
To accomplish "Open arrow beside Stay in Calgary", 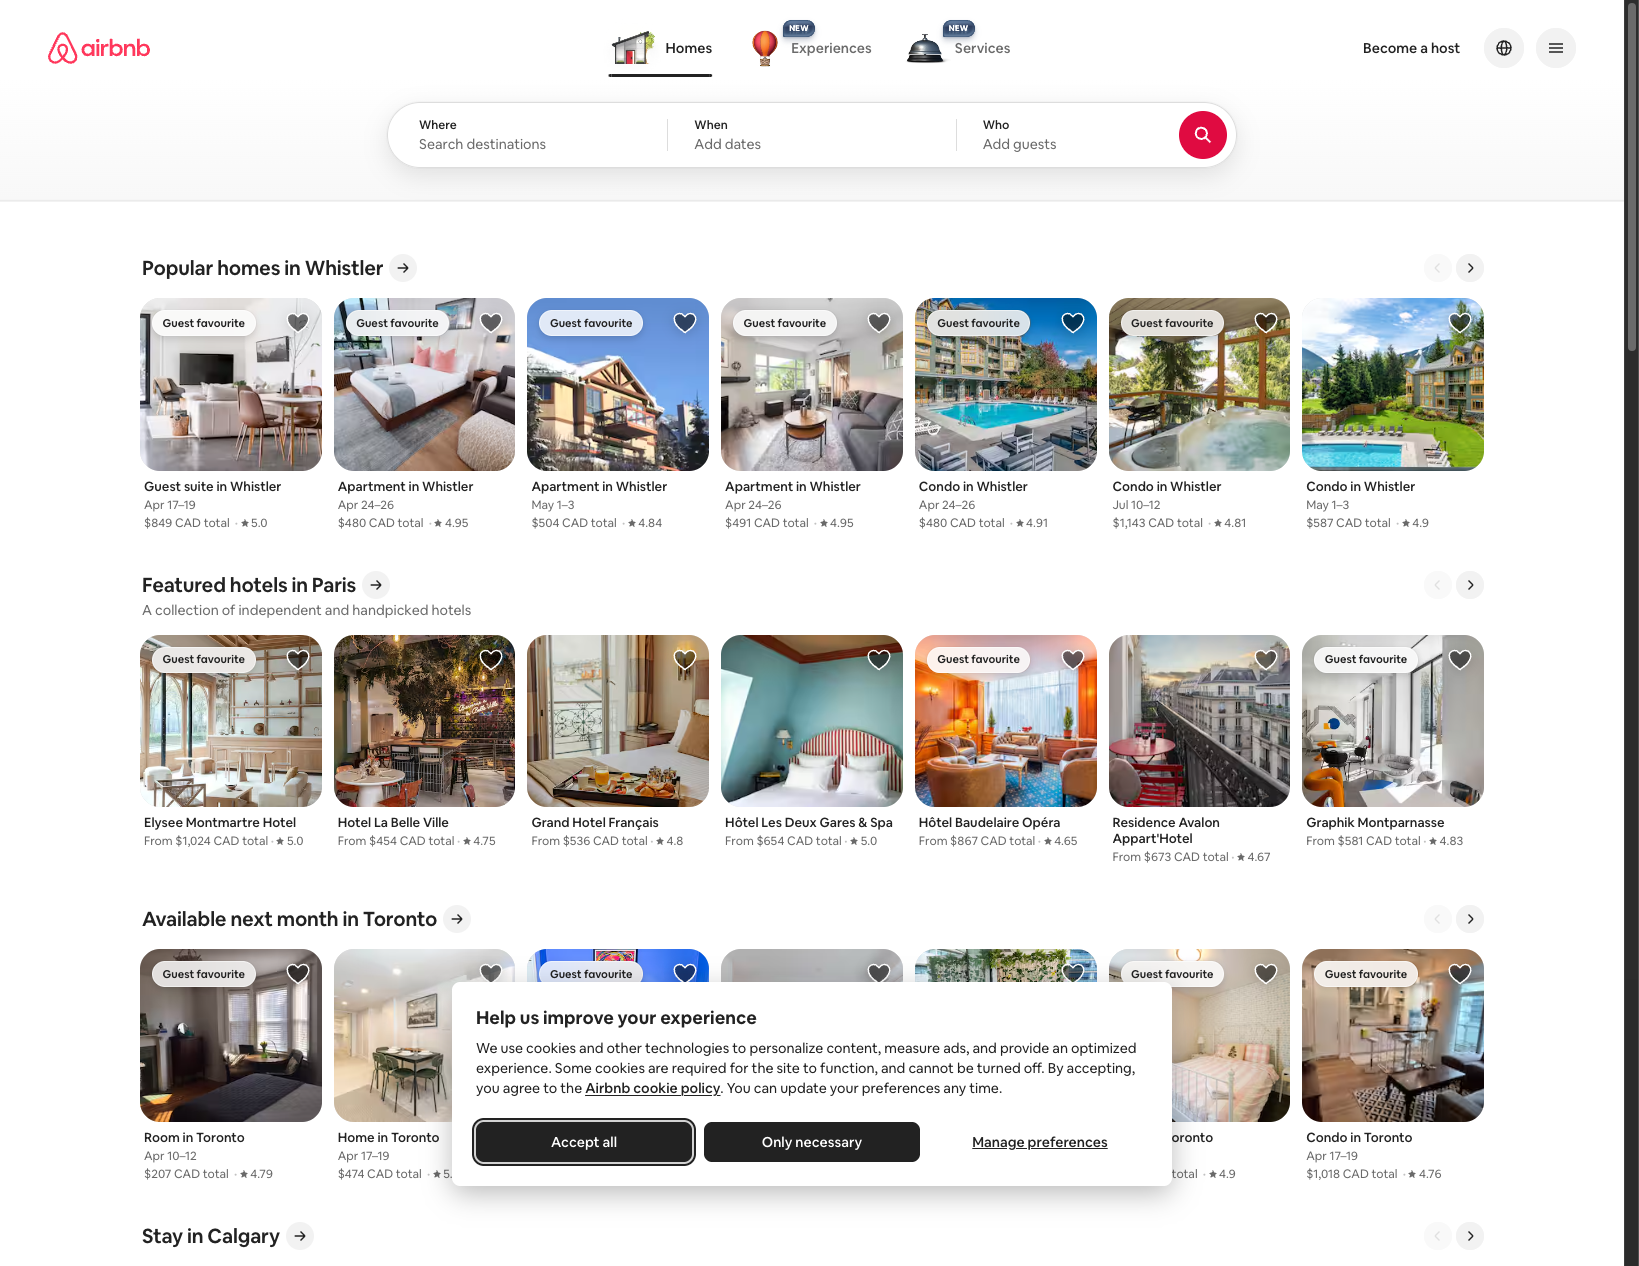I will coord(300,1236).
